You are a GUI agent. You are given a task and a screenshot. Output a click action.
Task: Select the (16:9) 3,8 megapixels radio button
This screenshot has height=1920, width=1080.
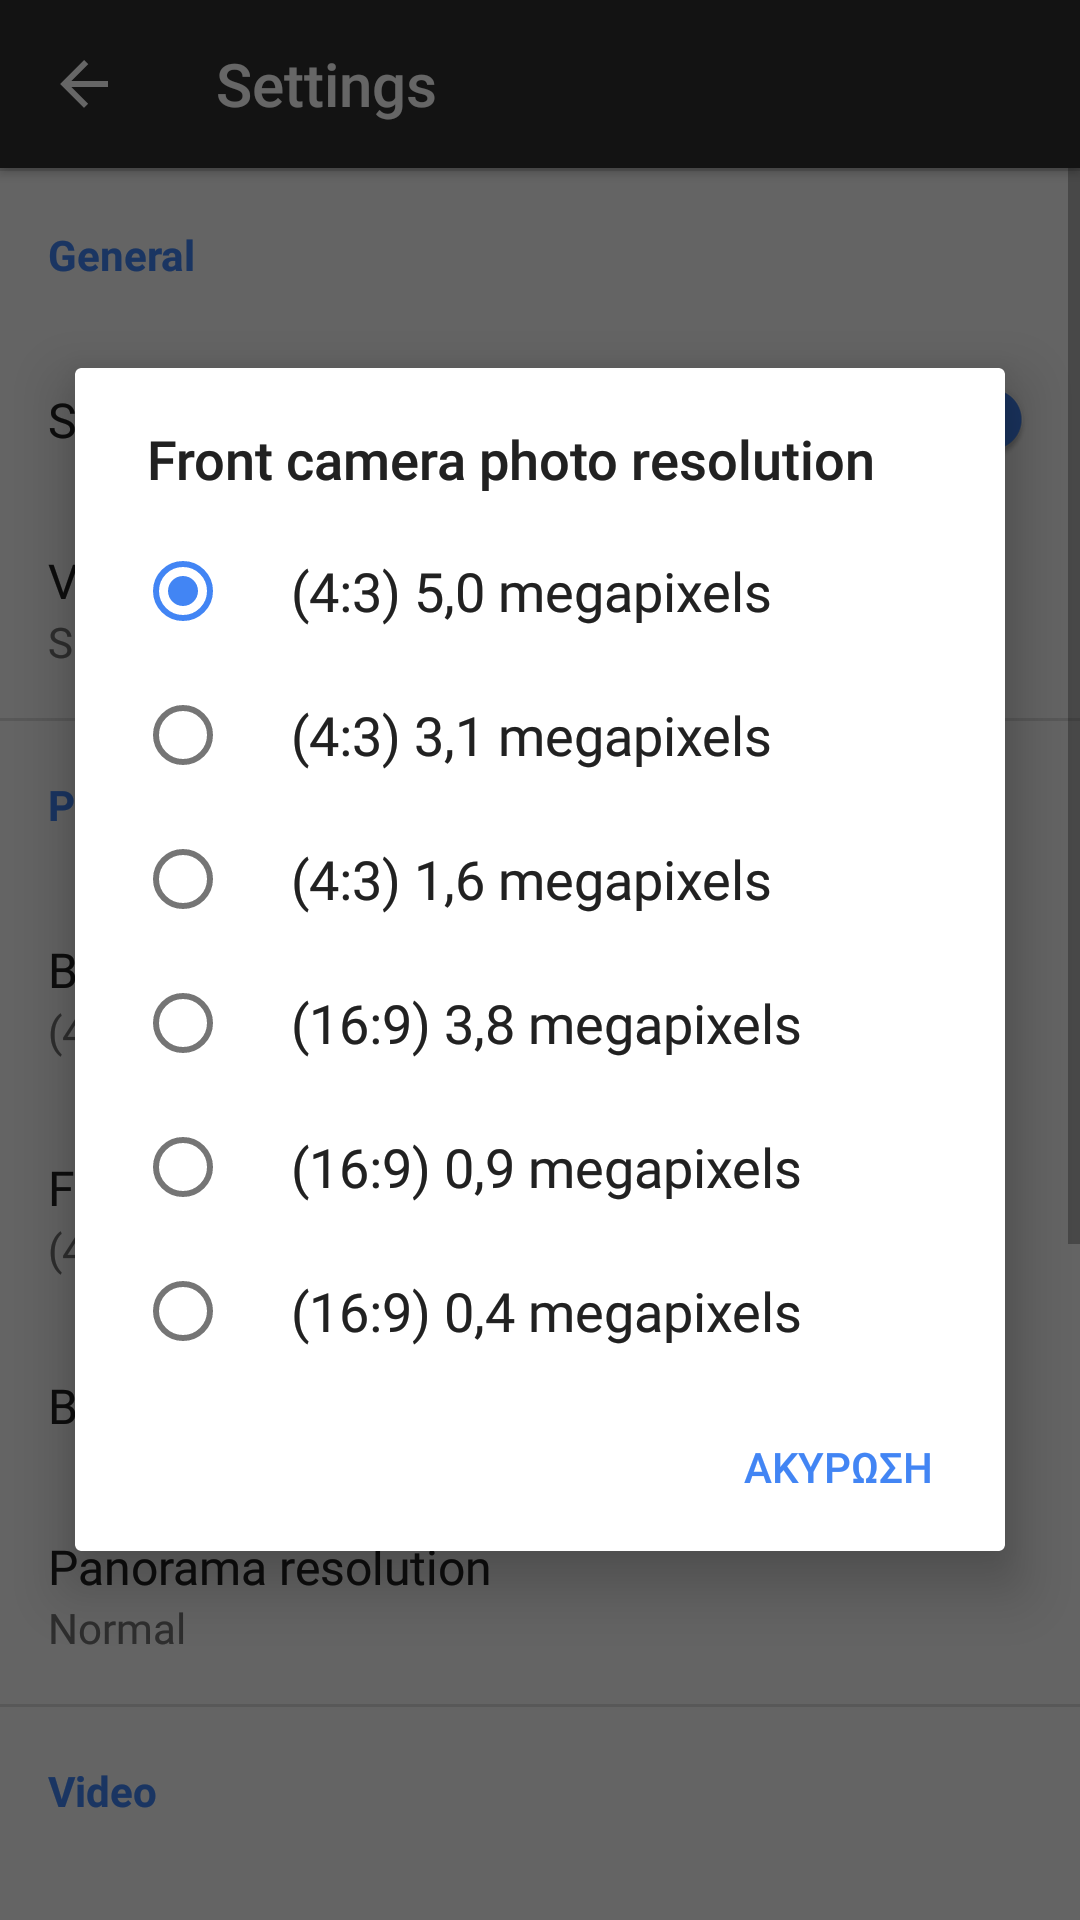[183, 1023]
